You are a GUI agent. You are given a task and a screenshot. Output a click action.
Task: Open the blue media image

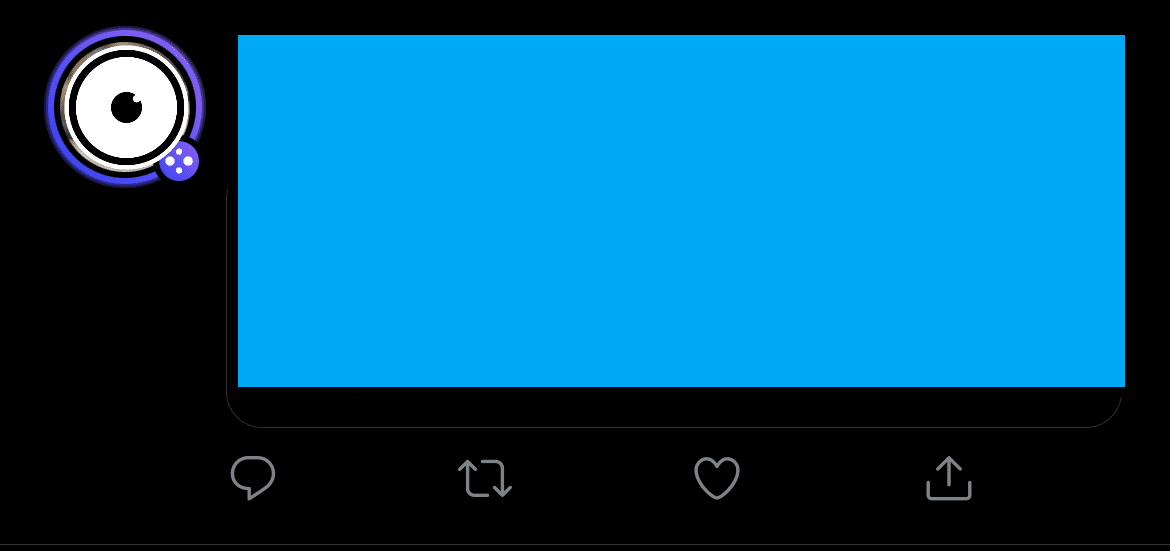[681, 211]
